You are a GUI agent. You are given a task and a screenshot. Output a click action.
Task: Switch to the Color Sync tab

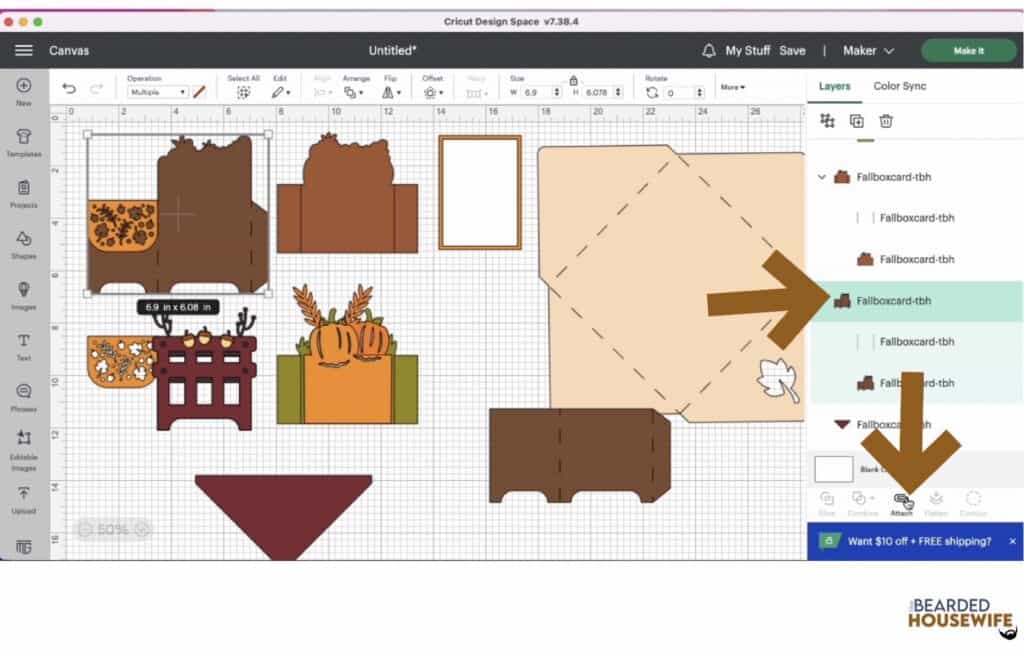pyautogui.click(x=901, y=86)
